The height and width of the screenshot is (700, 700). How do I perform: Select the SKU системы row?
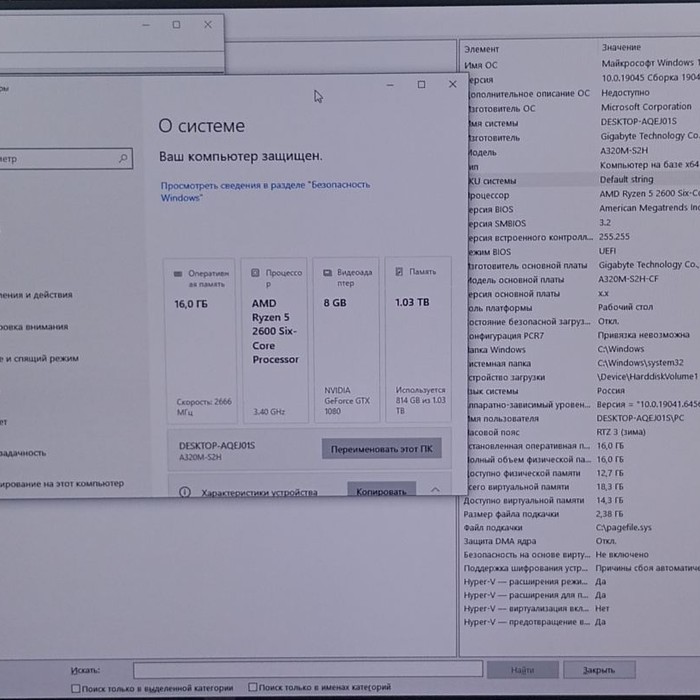[583, 179]
